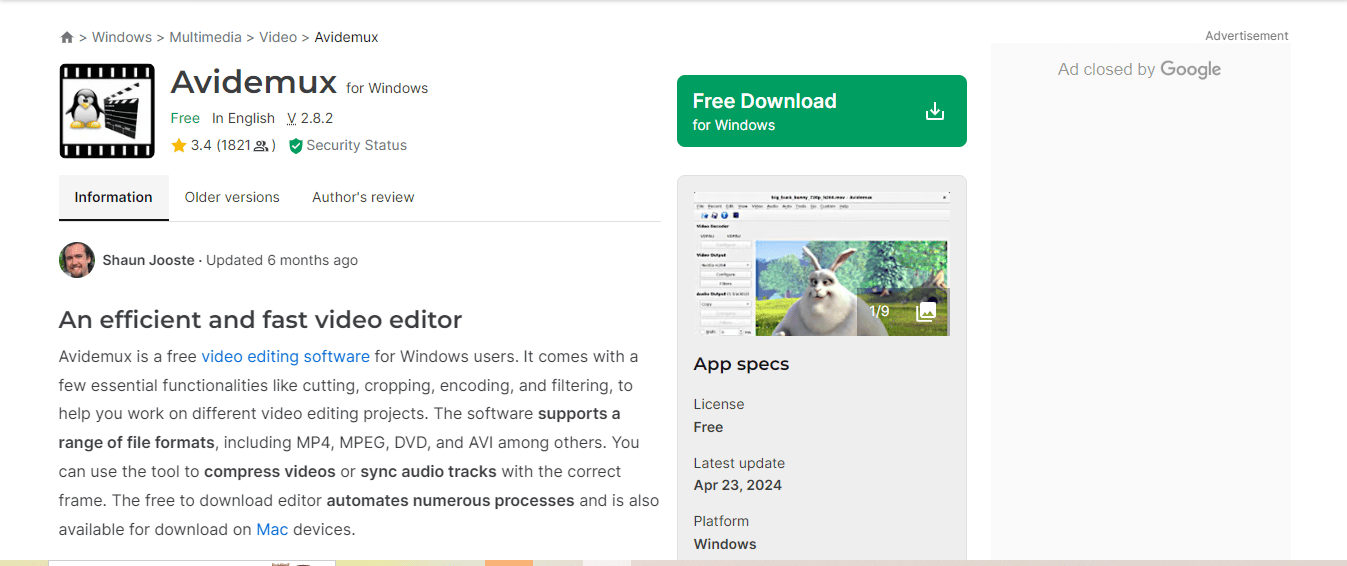Click Shaun Jooste's author avatar

coord(77,260)
